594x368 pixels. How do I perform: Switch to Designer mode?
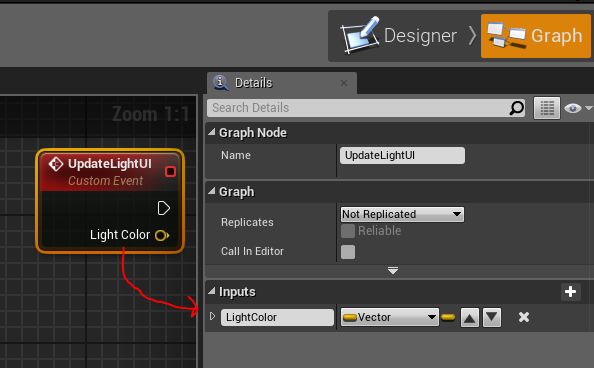399,36
